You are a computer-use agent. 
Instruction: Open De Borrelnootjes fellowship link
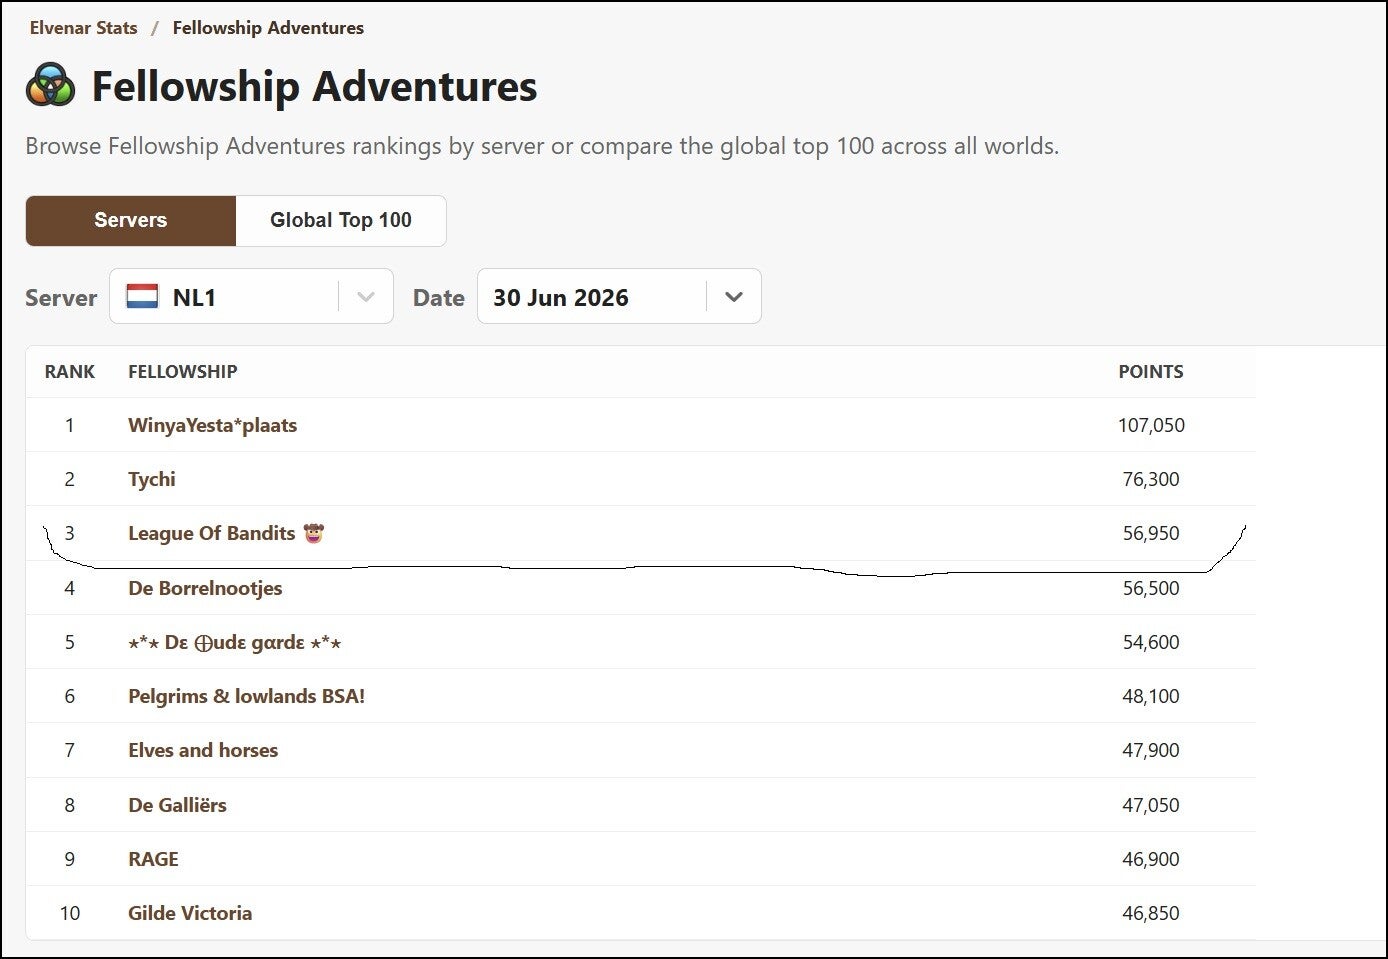pyautogui.click(x=205, y=588)
